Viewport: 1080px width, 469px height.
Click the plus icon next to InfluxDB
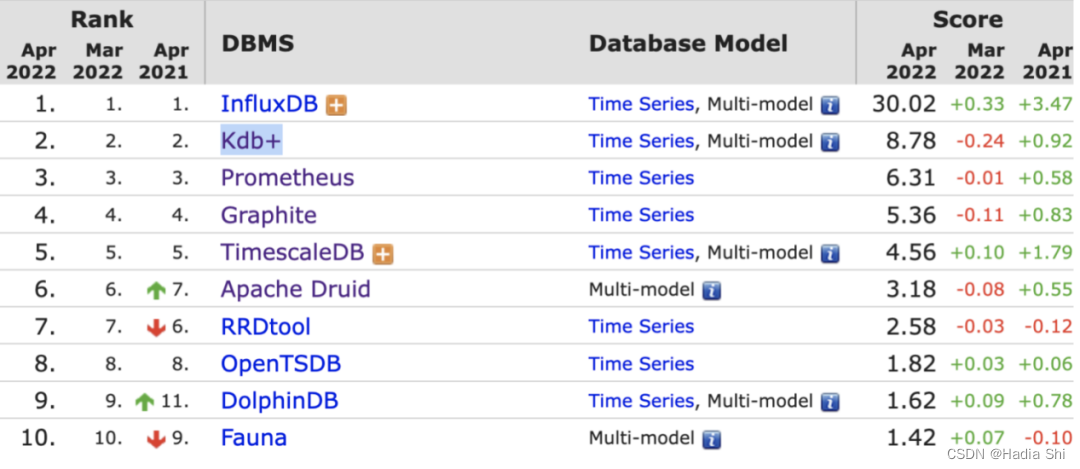tap(337, 105)
